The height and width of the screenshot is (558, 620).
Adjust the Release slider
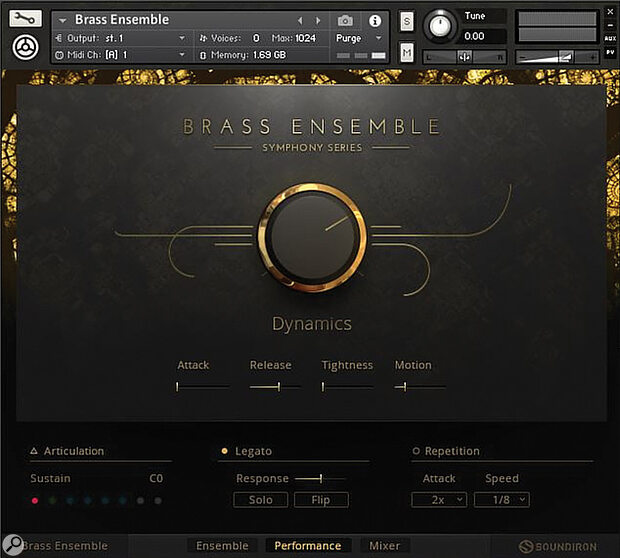(x=275, y=386)
